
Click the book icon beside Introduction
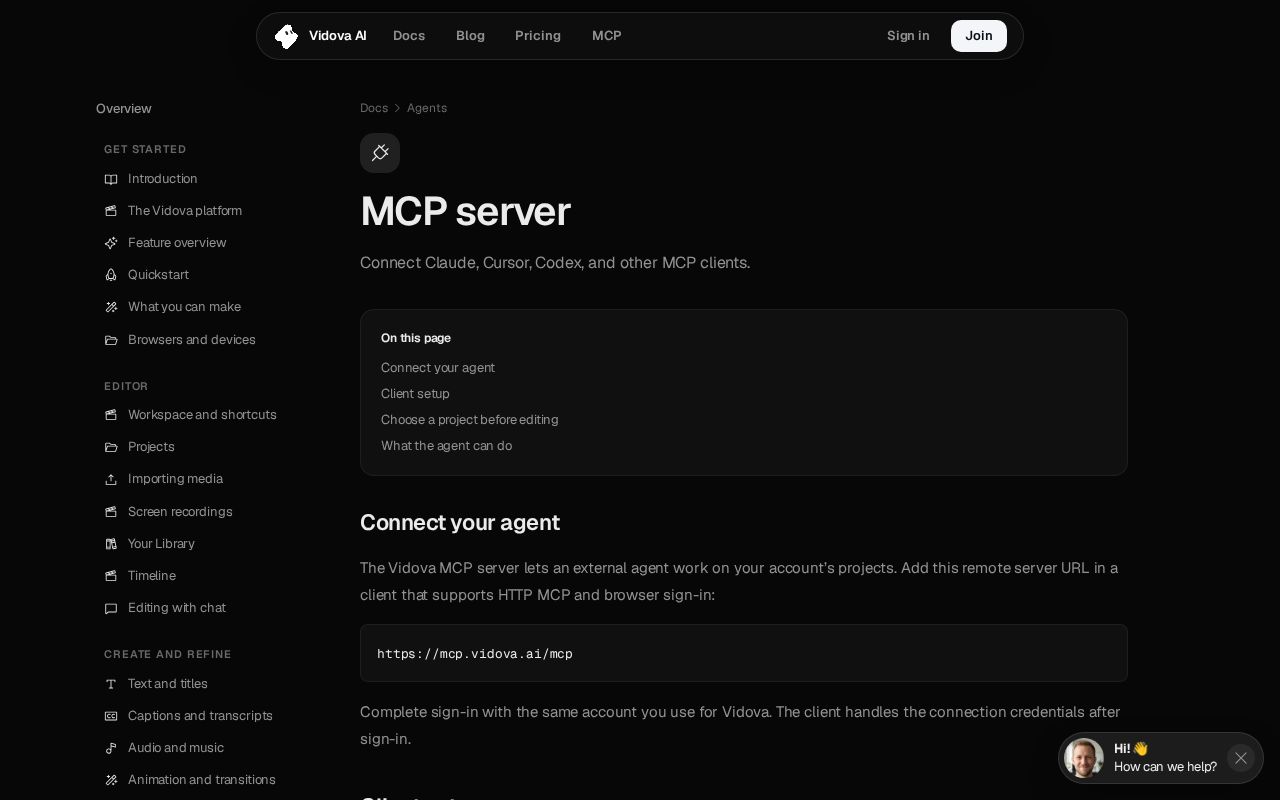111,179
